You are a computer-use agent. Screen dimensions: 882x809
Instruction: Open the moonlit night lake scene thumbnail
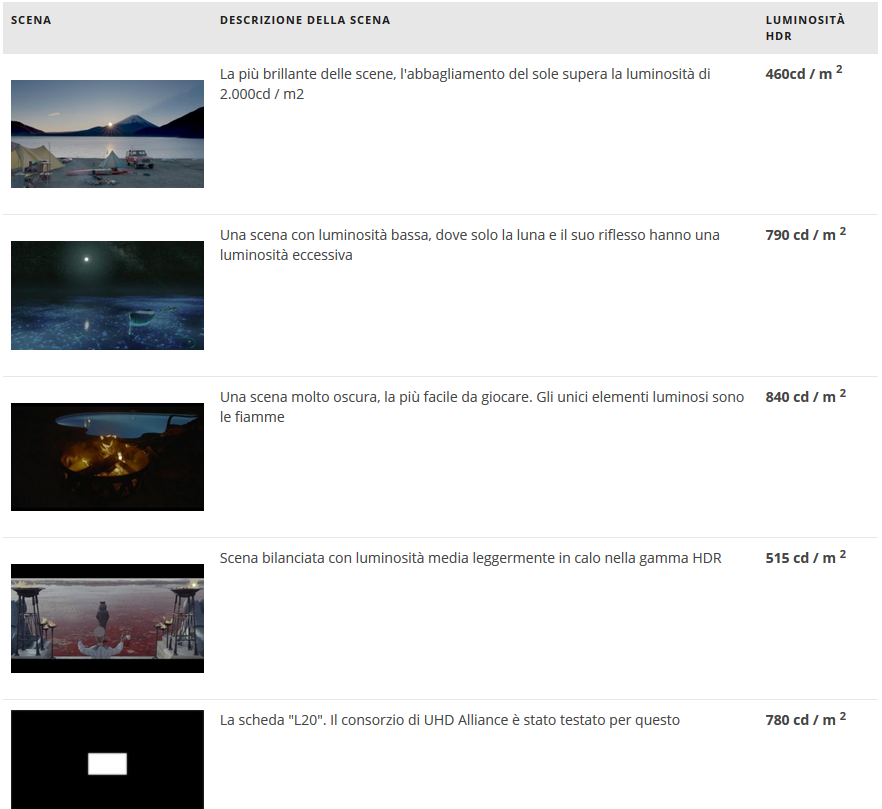107,295
